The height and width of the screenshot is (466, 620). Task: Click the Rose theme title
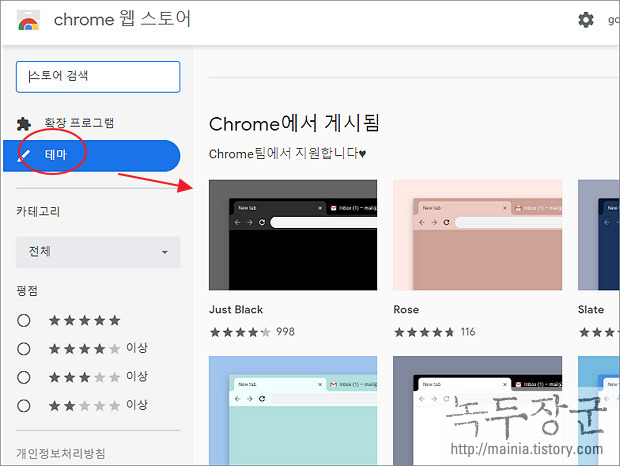pyautogui.click(x=406, y=309)
